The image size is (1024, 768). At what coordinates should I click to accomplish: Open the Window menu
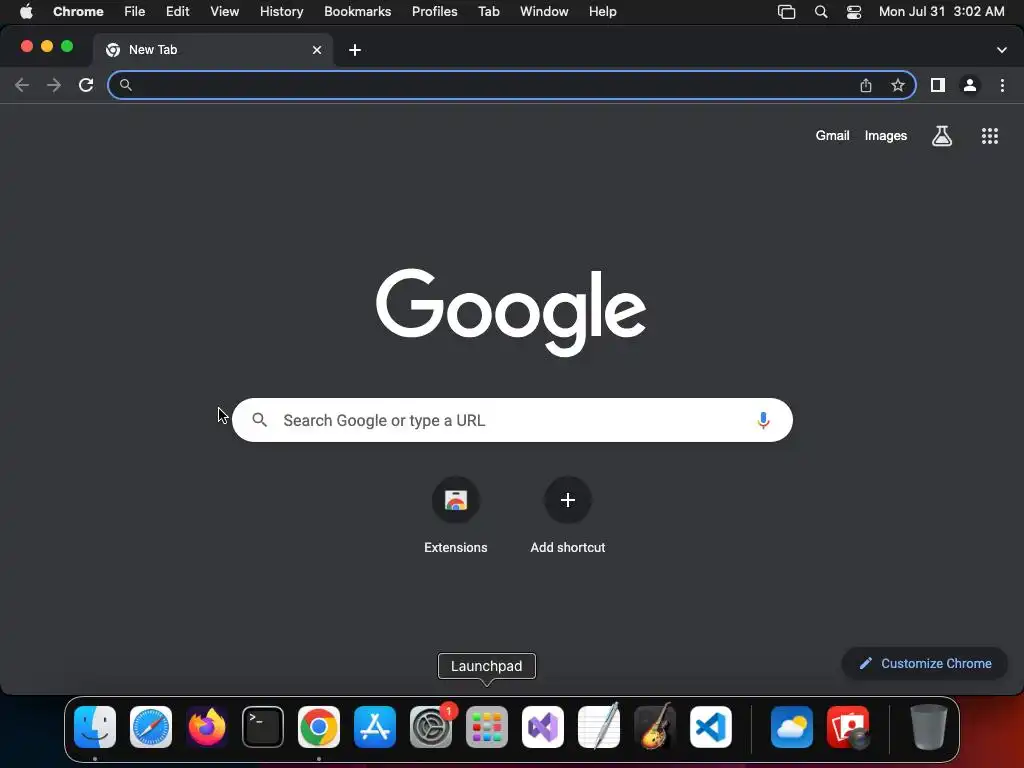tap(544, 12)
